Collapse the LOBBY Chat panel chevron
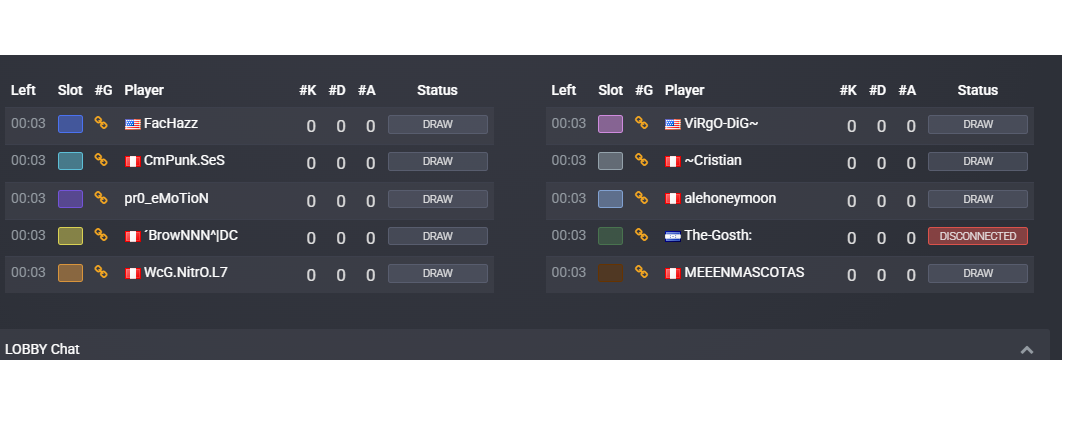The image size is (1069, 434). coord(1027,350)
